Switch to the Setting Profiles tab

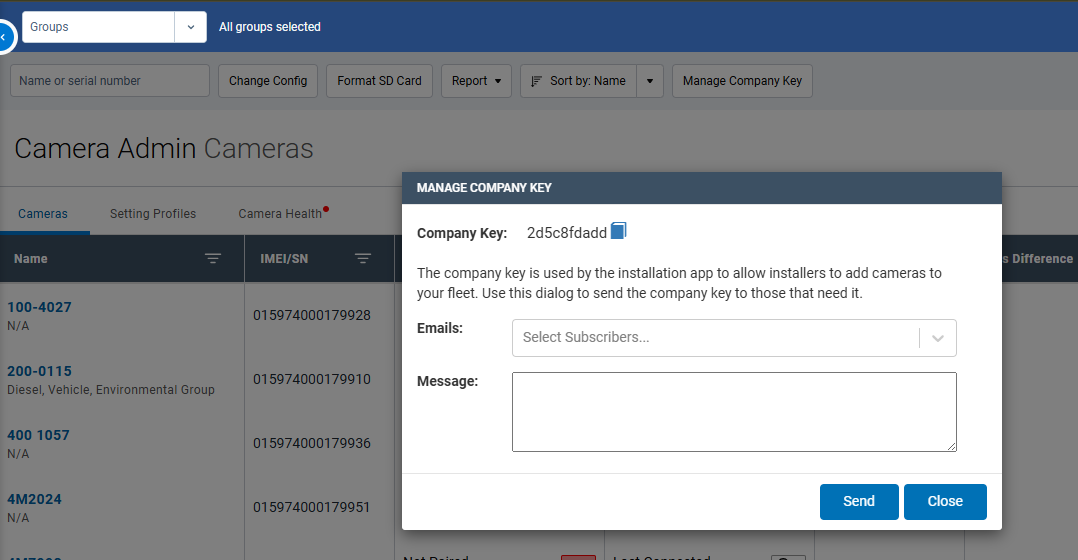[x=153, y=214]
